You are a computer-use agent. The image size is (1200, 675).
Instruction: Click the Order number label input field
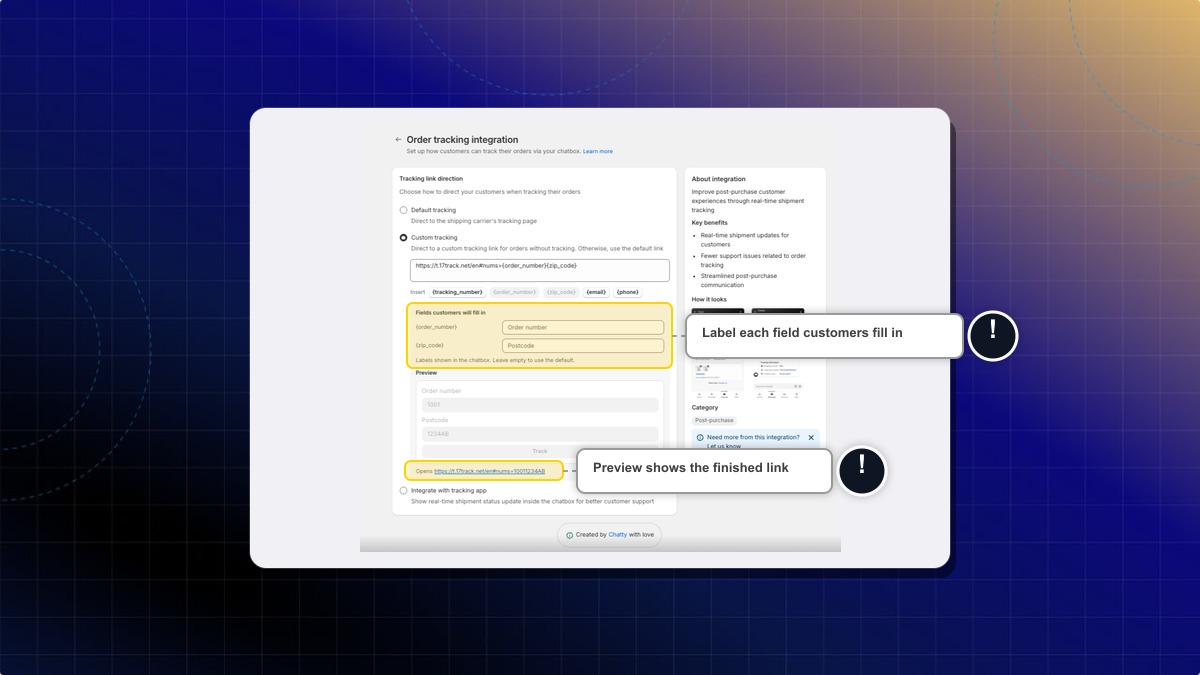(583, 327)
